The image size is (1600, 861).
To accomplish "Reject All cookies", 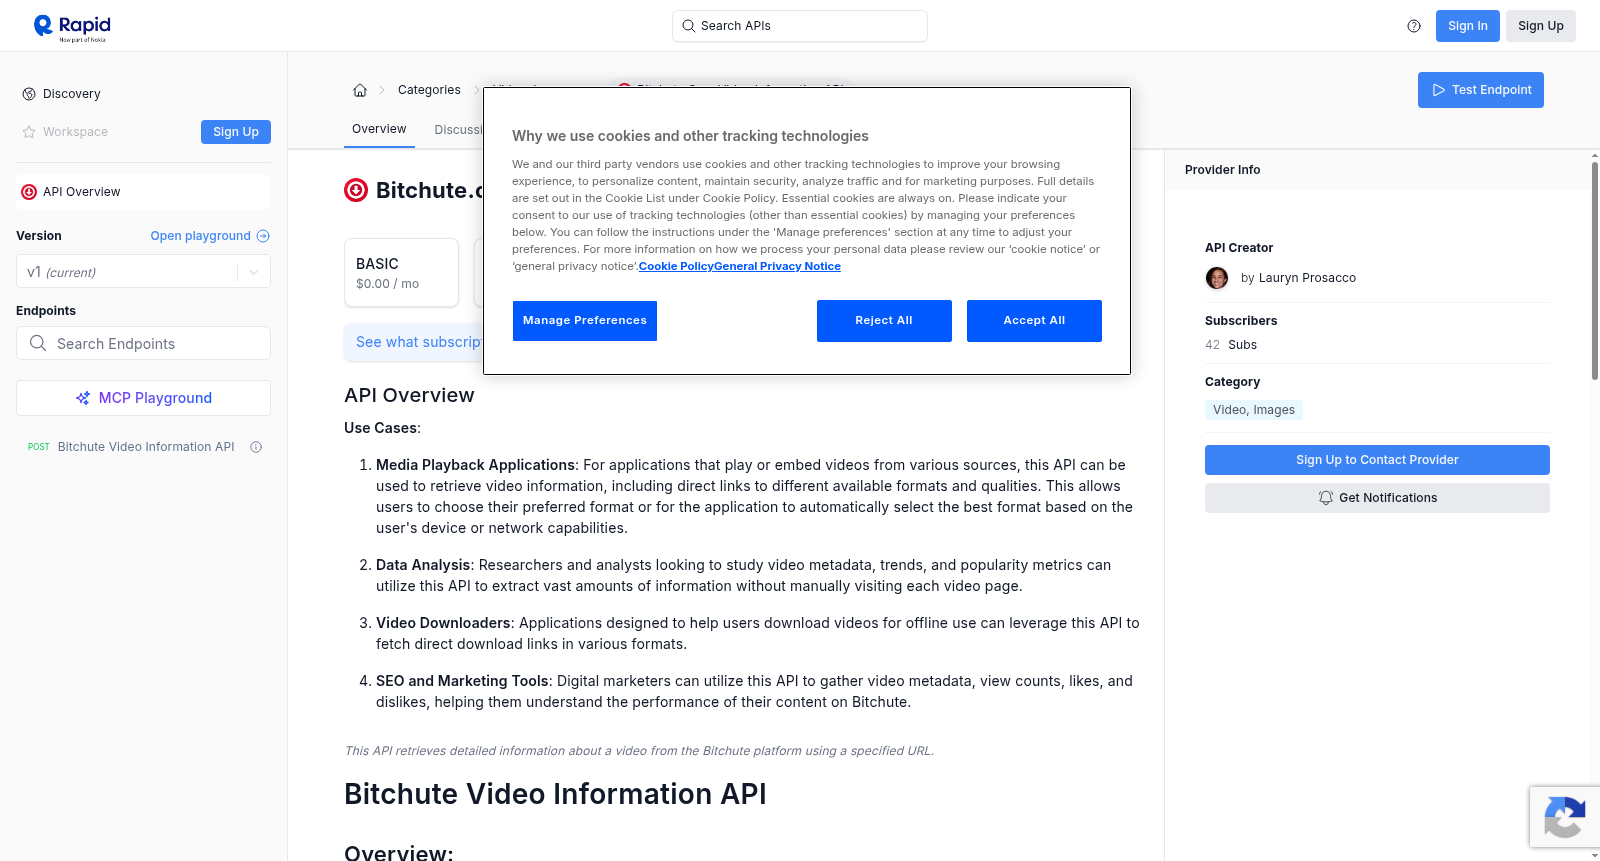I will 884,321.
